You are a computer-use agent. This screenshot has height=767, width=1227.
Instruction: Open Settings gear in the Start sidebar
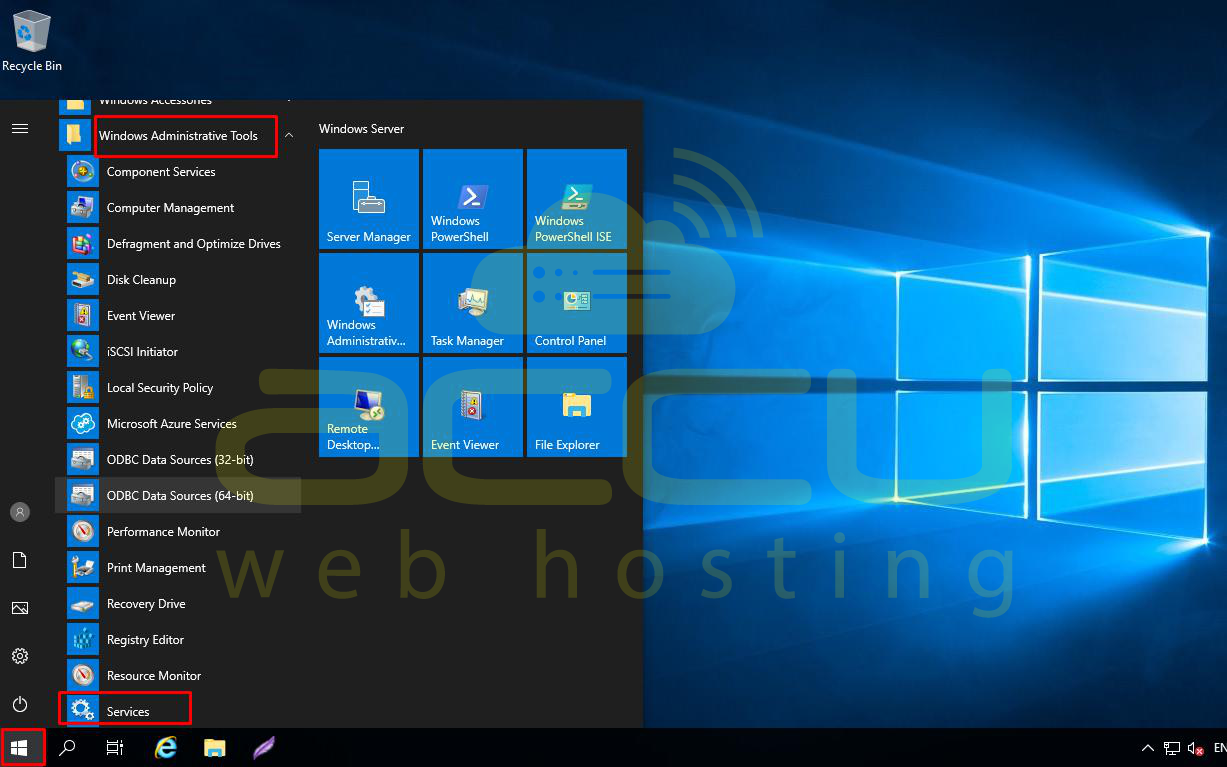click(x=20, y=656)
